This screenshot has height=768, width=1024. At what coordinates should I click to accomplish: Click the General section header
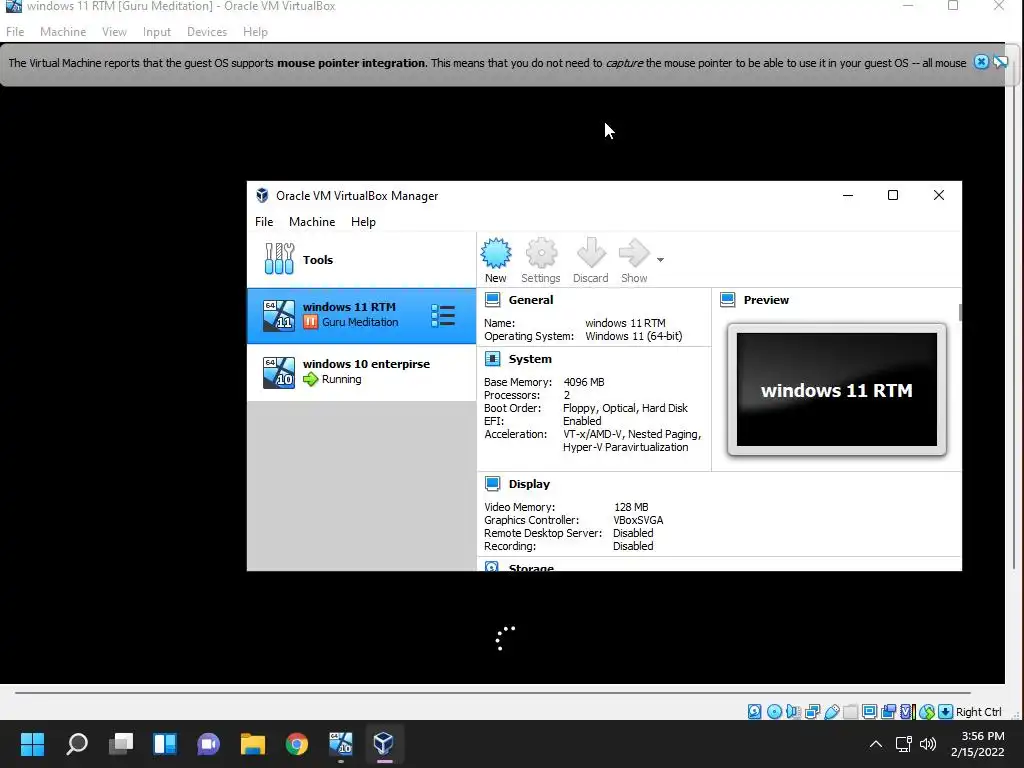(531, 300)
